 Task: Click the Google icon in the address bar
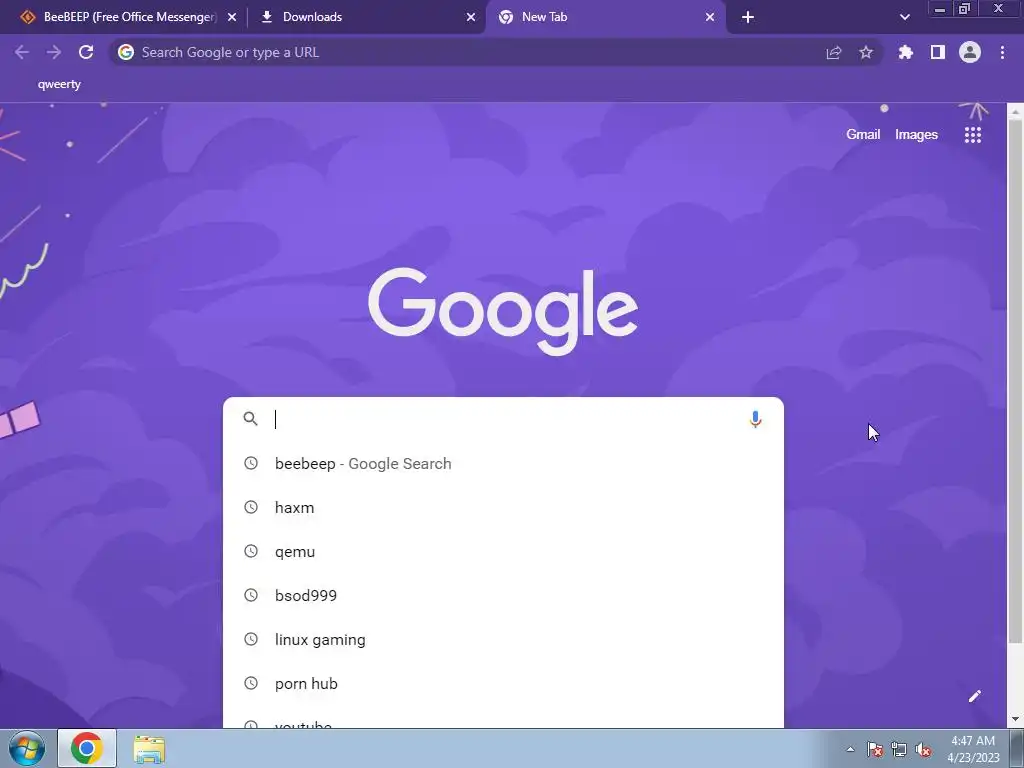pos(126,52)
